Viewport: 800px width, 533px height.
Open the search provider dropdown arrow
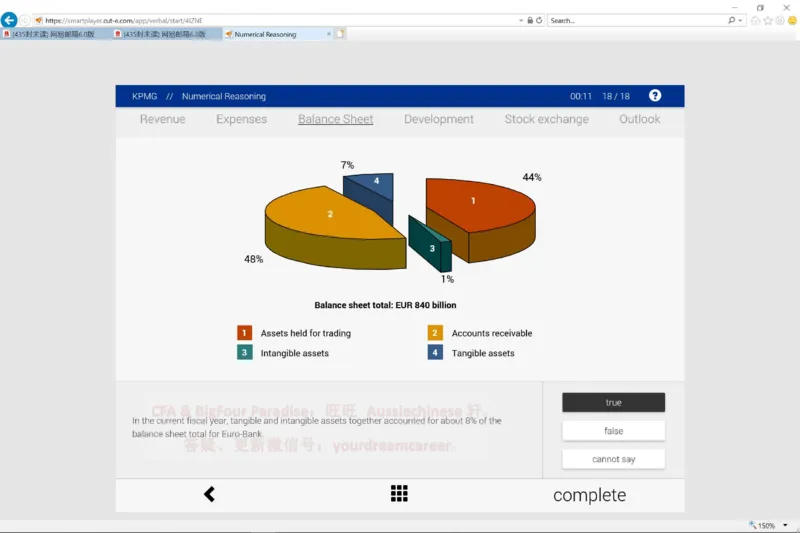pyautogui.click(x=741, y=20)
